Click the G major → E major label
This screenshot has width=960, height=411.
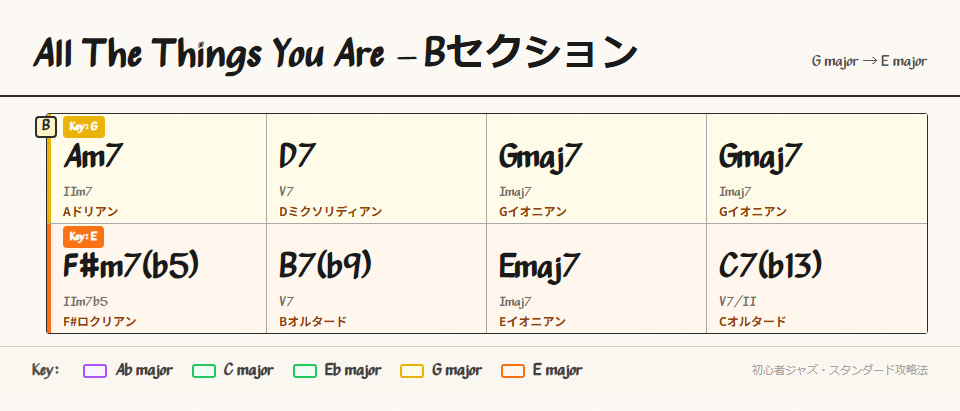[869, 62]
